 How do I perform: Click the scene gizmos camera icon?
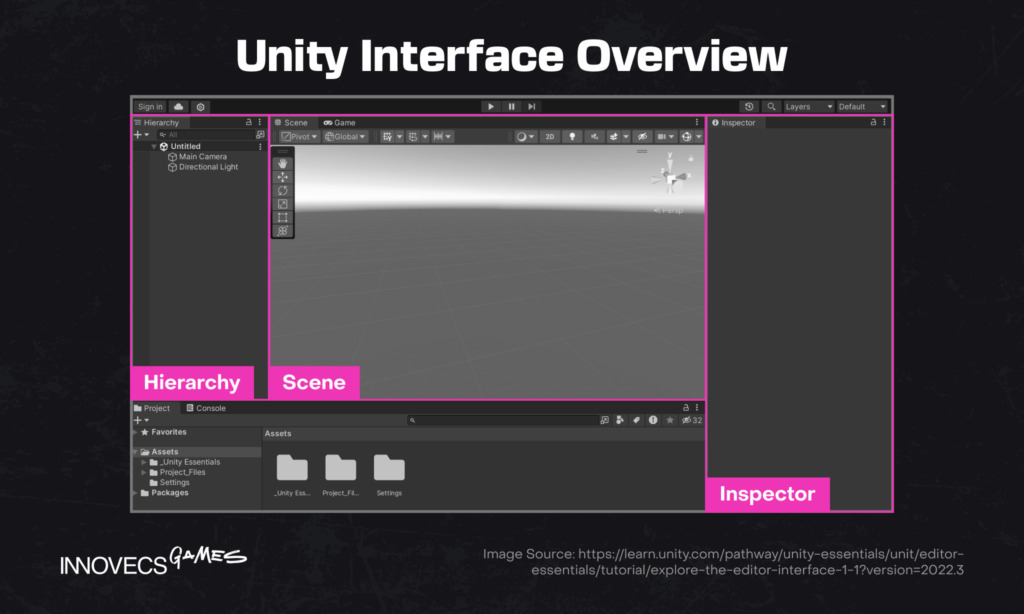pos(662,136)
